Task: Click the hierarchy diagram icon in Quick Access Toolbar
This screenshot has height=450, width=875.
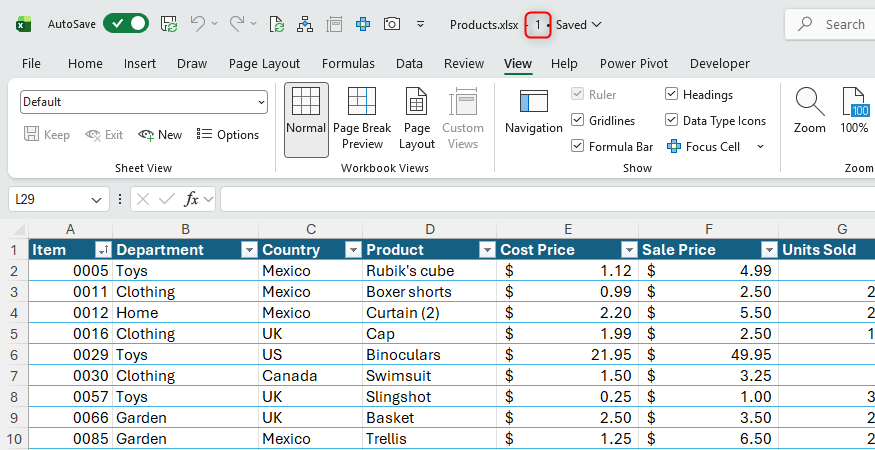Action: [305, 24]
